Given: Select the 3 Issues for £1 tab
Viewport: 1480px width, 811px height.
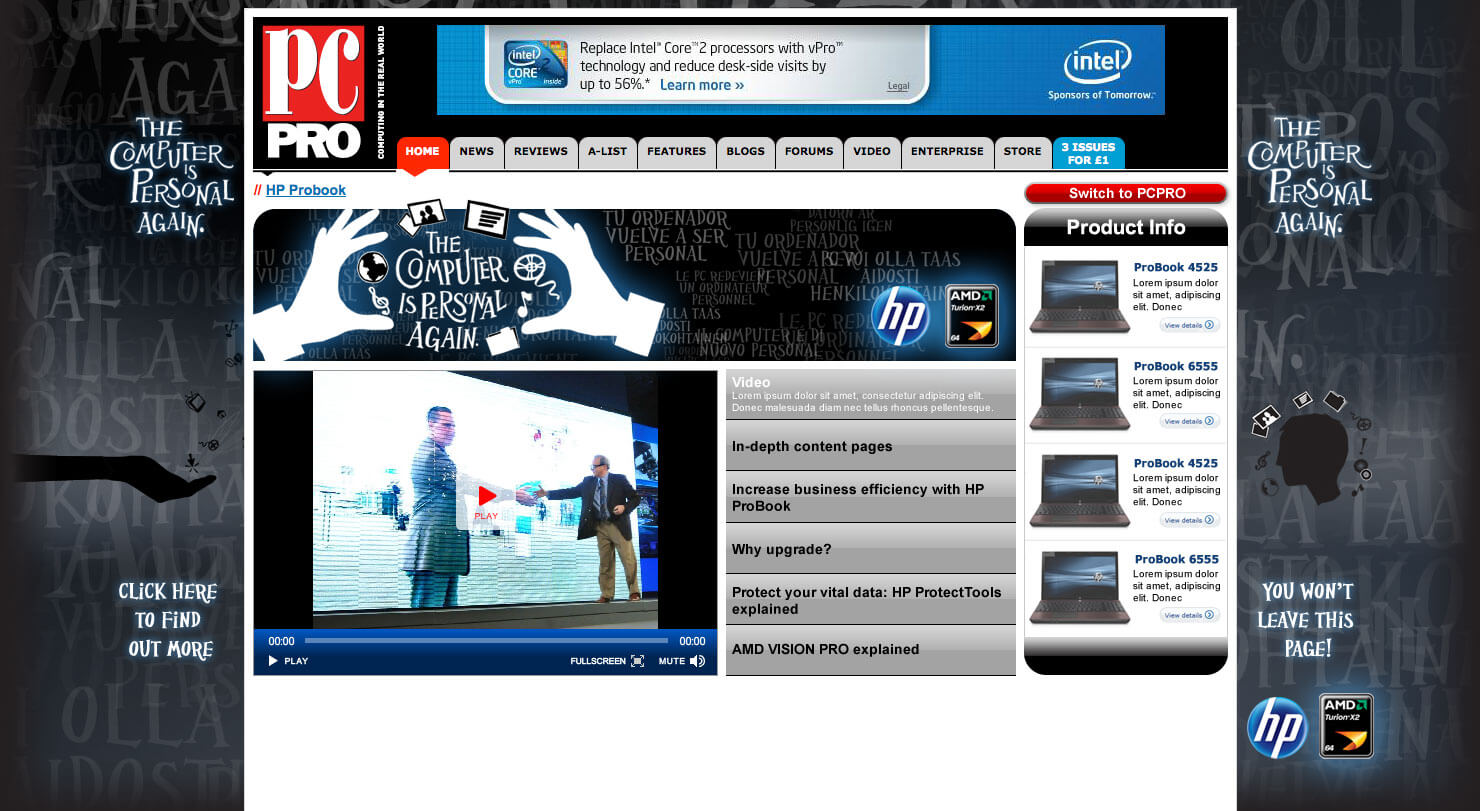Looking at the screenshot, I should [x=1088, y=153].
